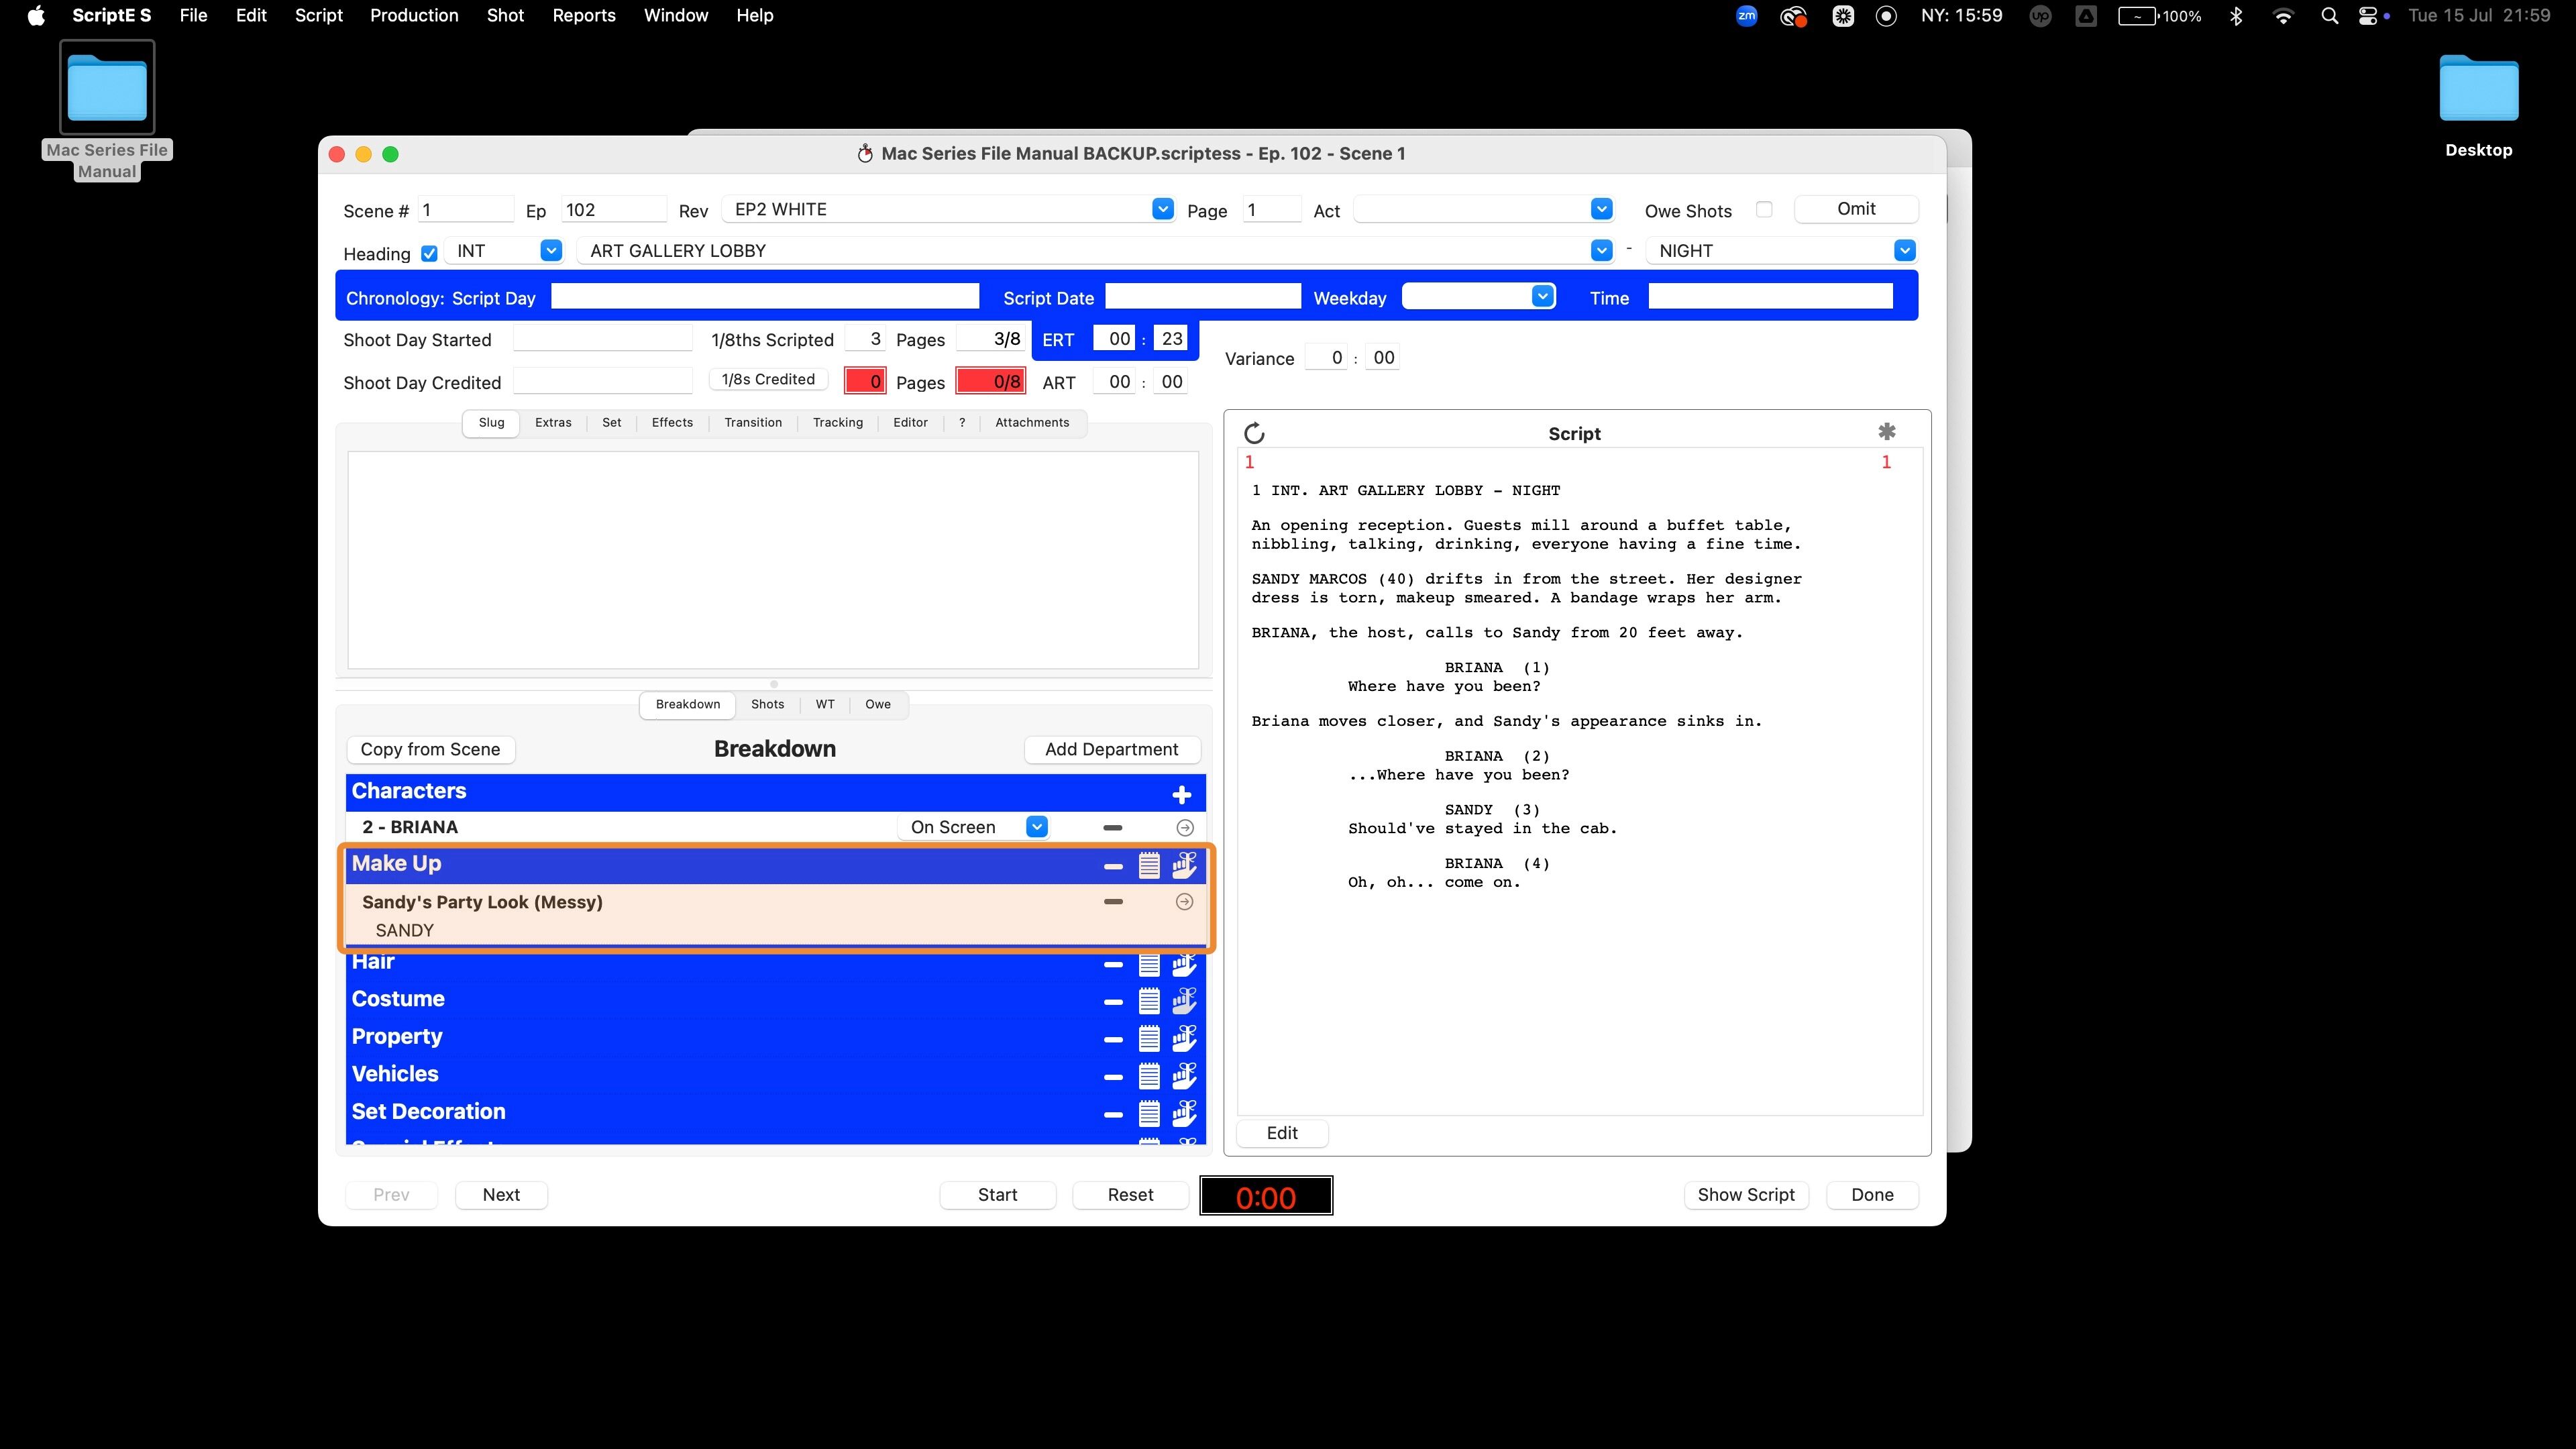Click the asterisk icon in Script panel

tap(1886, 432)
